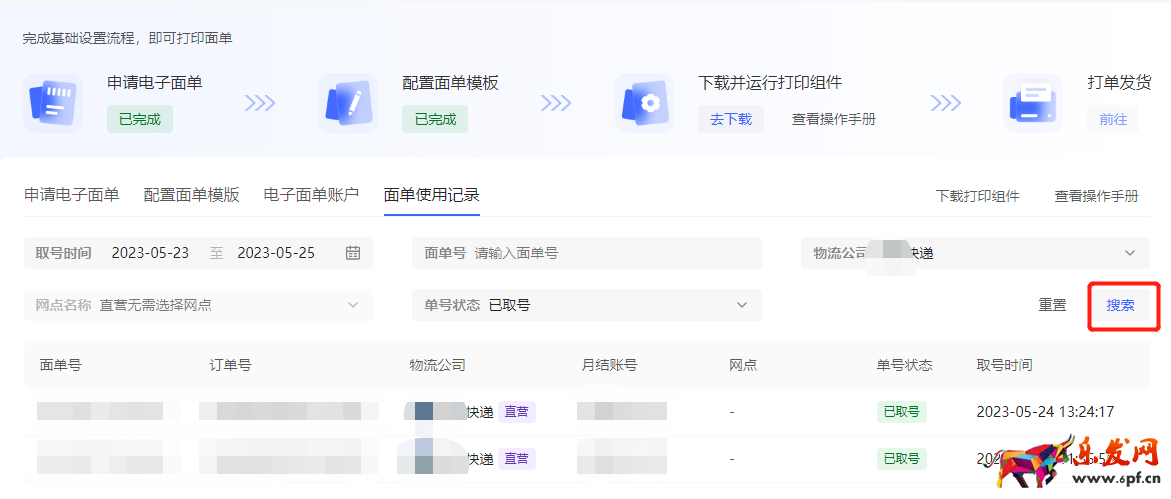Viewport: 1171px width, 499px height.
Task: Switch to the 申请电子面单 tab
Action: 72,196
